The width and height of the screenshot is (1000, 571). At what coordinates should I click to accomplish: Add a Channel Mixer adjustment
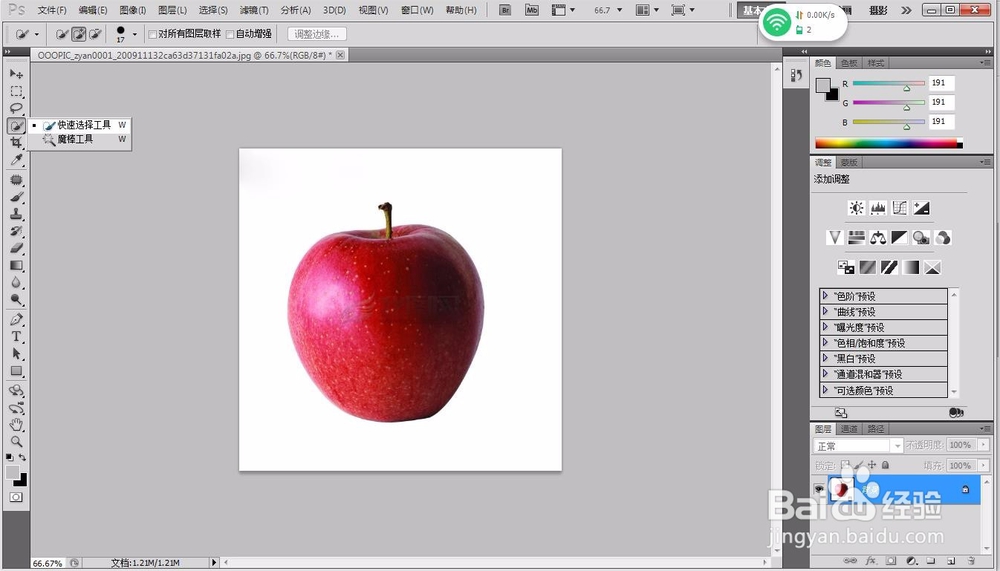tap(943, 238)
